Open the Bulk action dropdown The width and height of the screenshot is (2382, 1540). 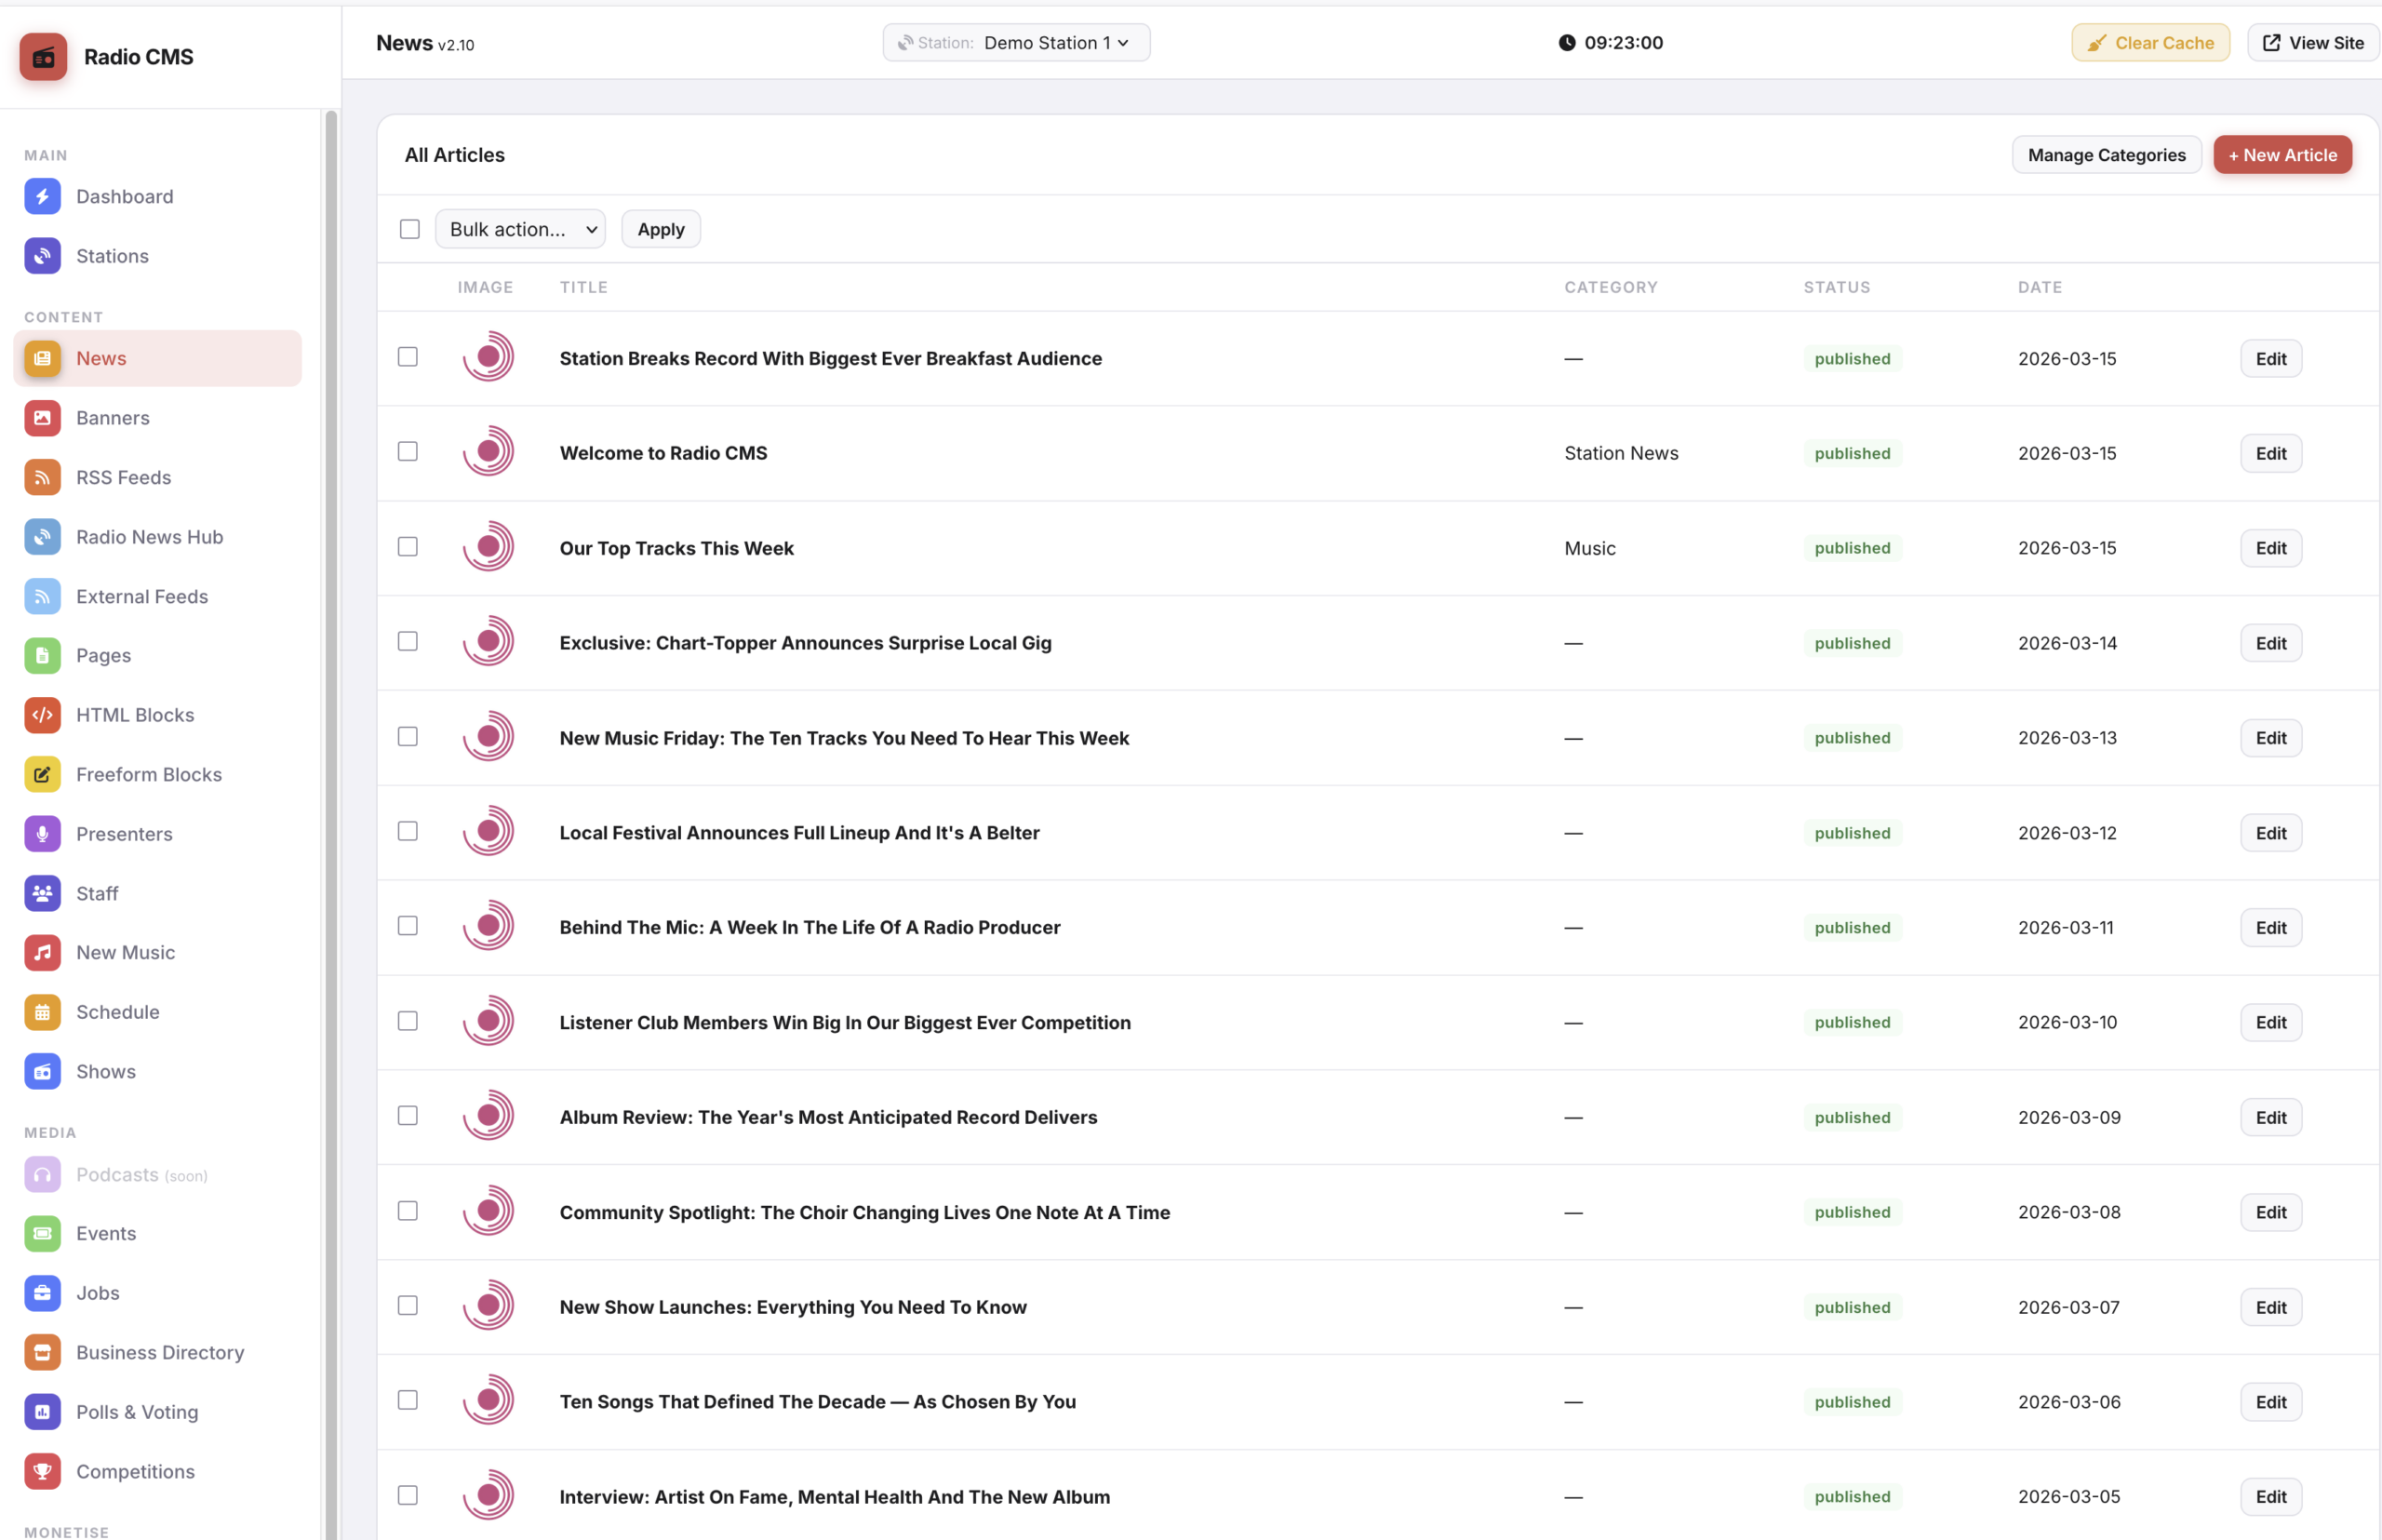point(520,229)
